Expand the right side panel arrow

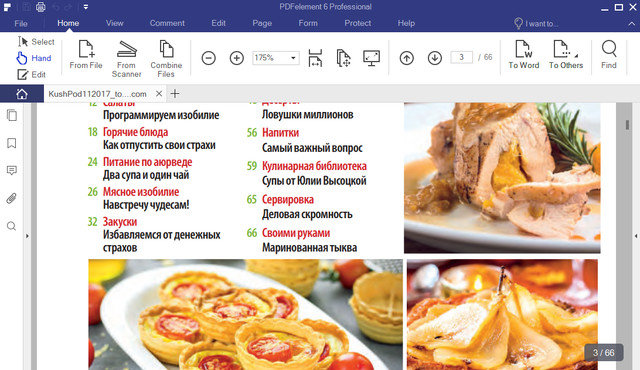tap(636, 236)
